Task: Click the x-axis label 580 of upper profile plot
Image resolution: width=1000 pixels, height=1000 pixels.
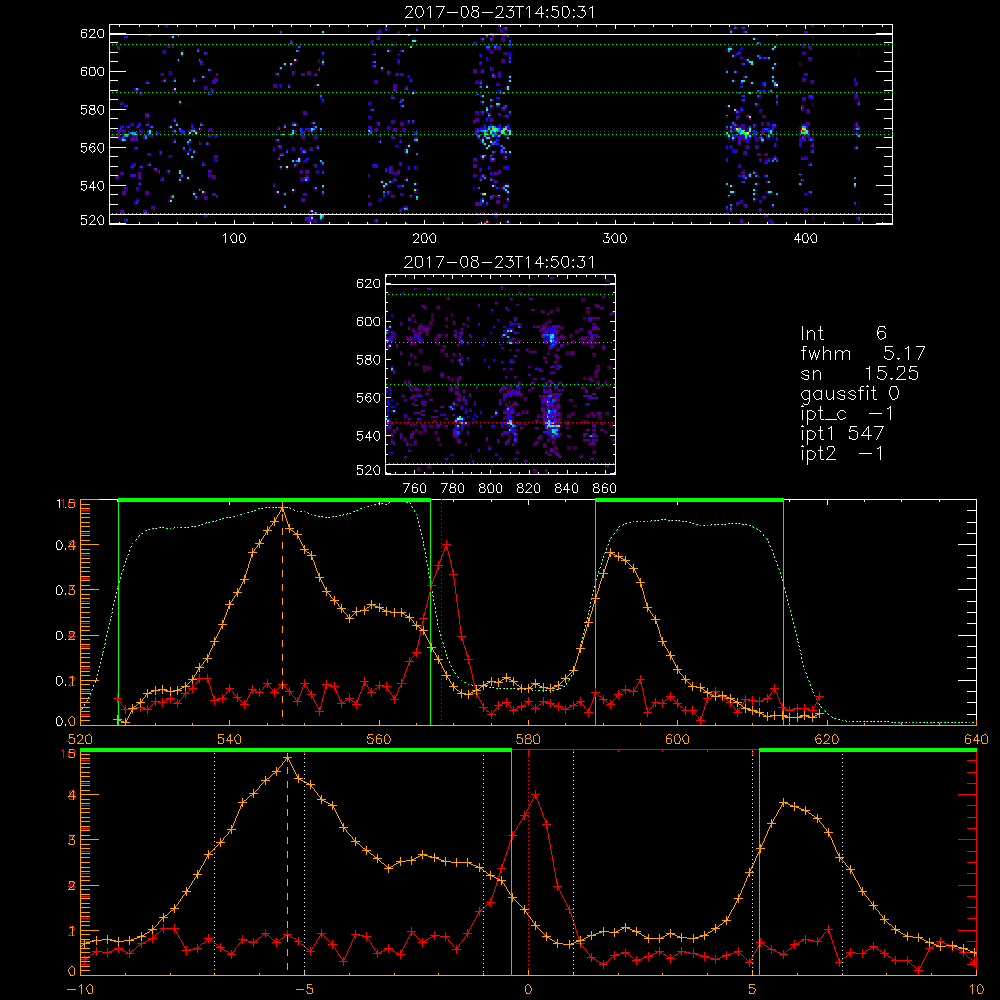Action: tap(528, 739)
